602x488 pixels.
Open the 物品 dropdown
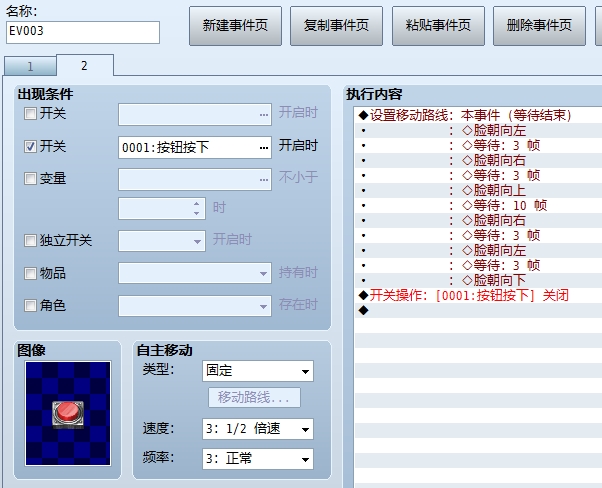click(x=195, y=273)
